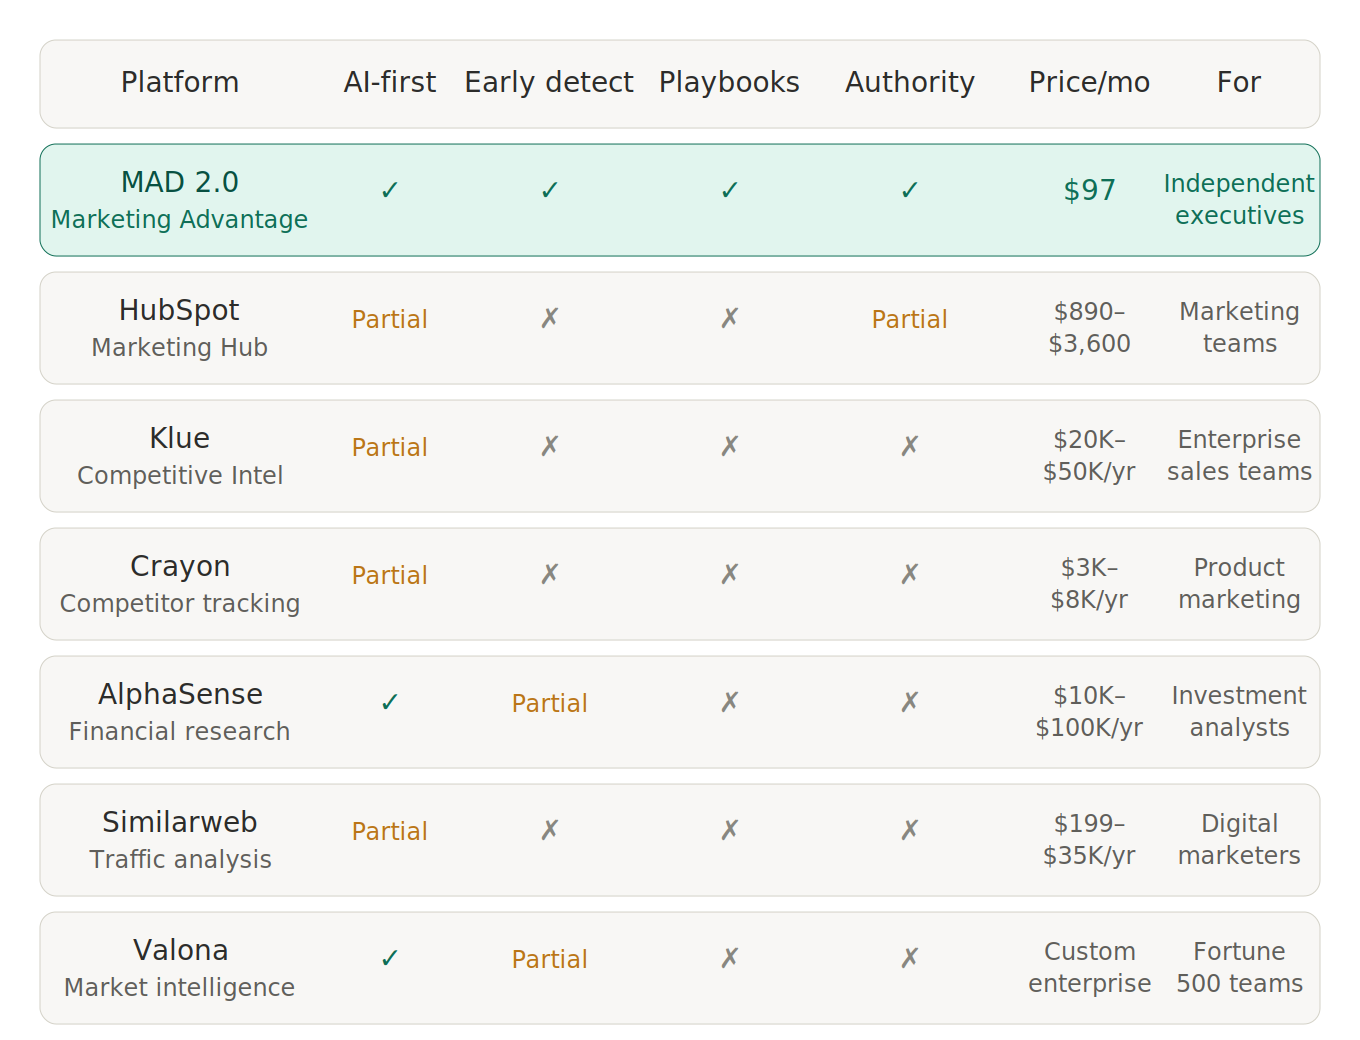Click Crayon AI-first Partial value

point(390,575)
